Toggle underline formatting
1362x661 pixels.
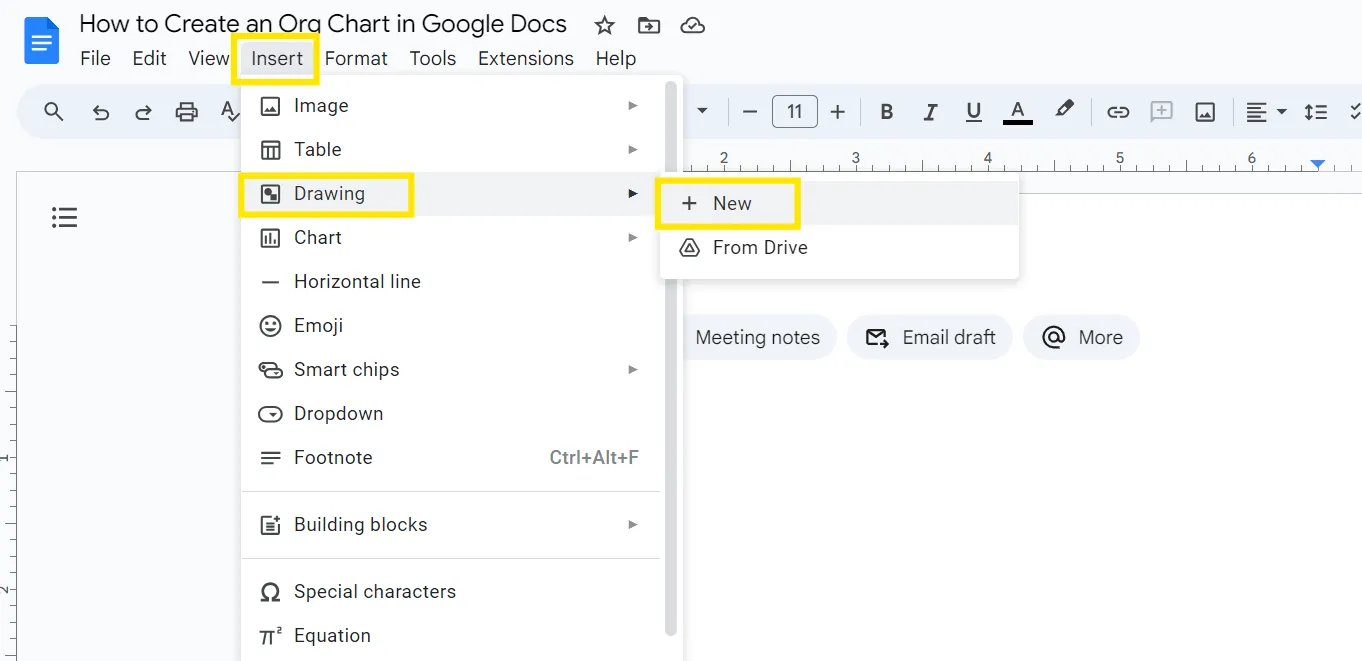point(974,112)
